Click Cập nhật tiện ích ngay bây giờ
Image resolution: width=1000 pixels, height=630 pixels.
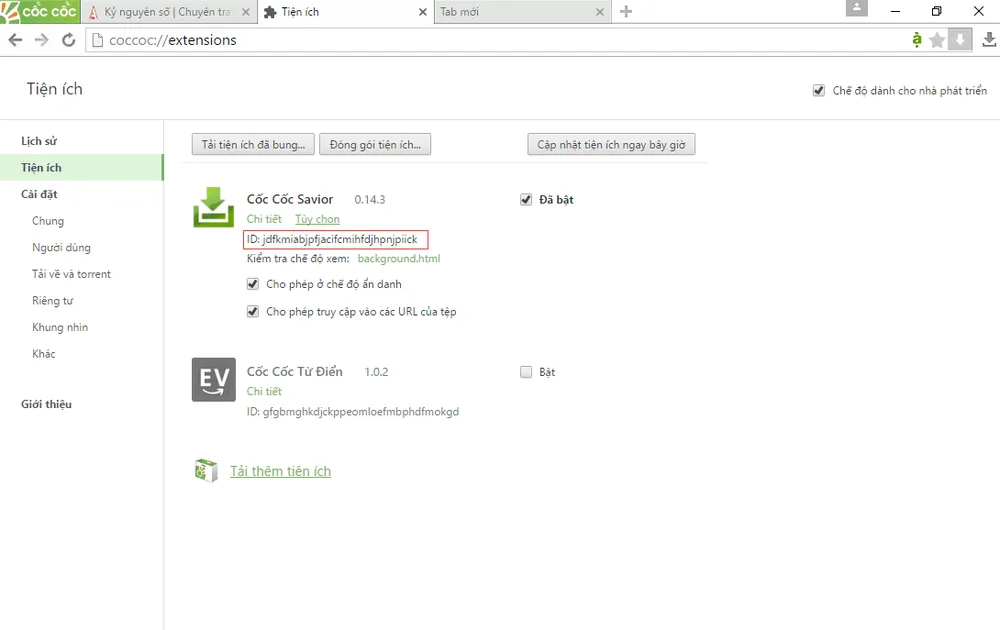pyautogui.click(x=611, y=145)
